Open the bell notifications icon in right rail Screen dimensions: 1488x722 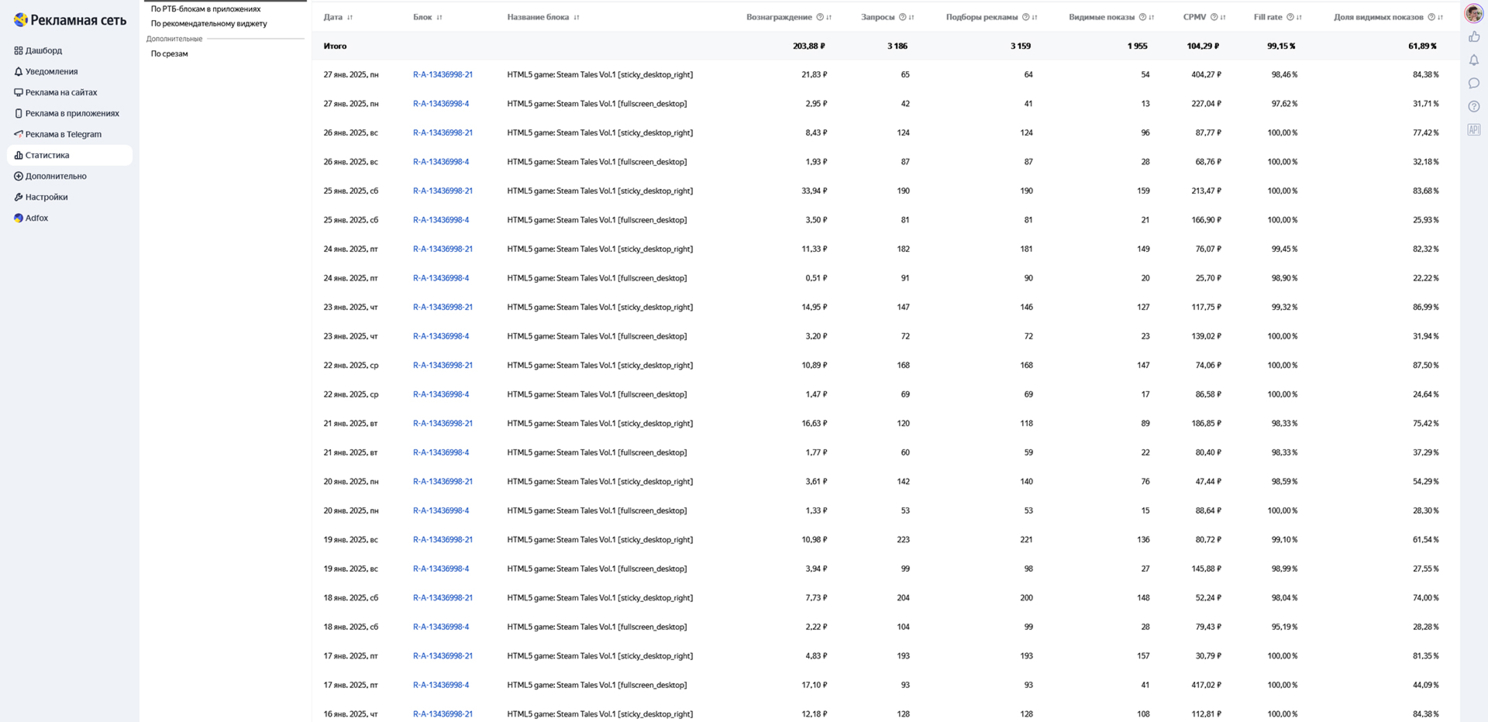1474,60
